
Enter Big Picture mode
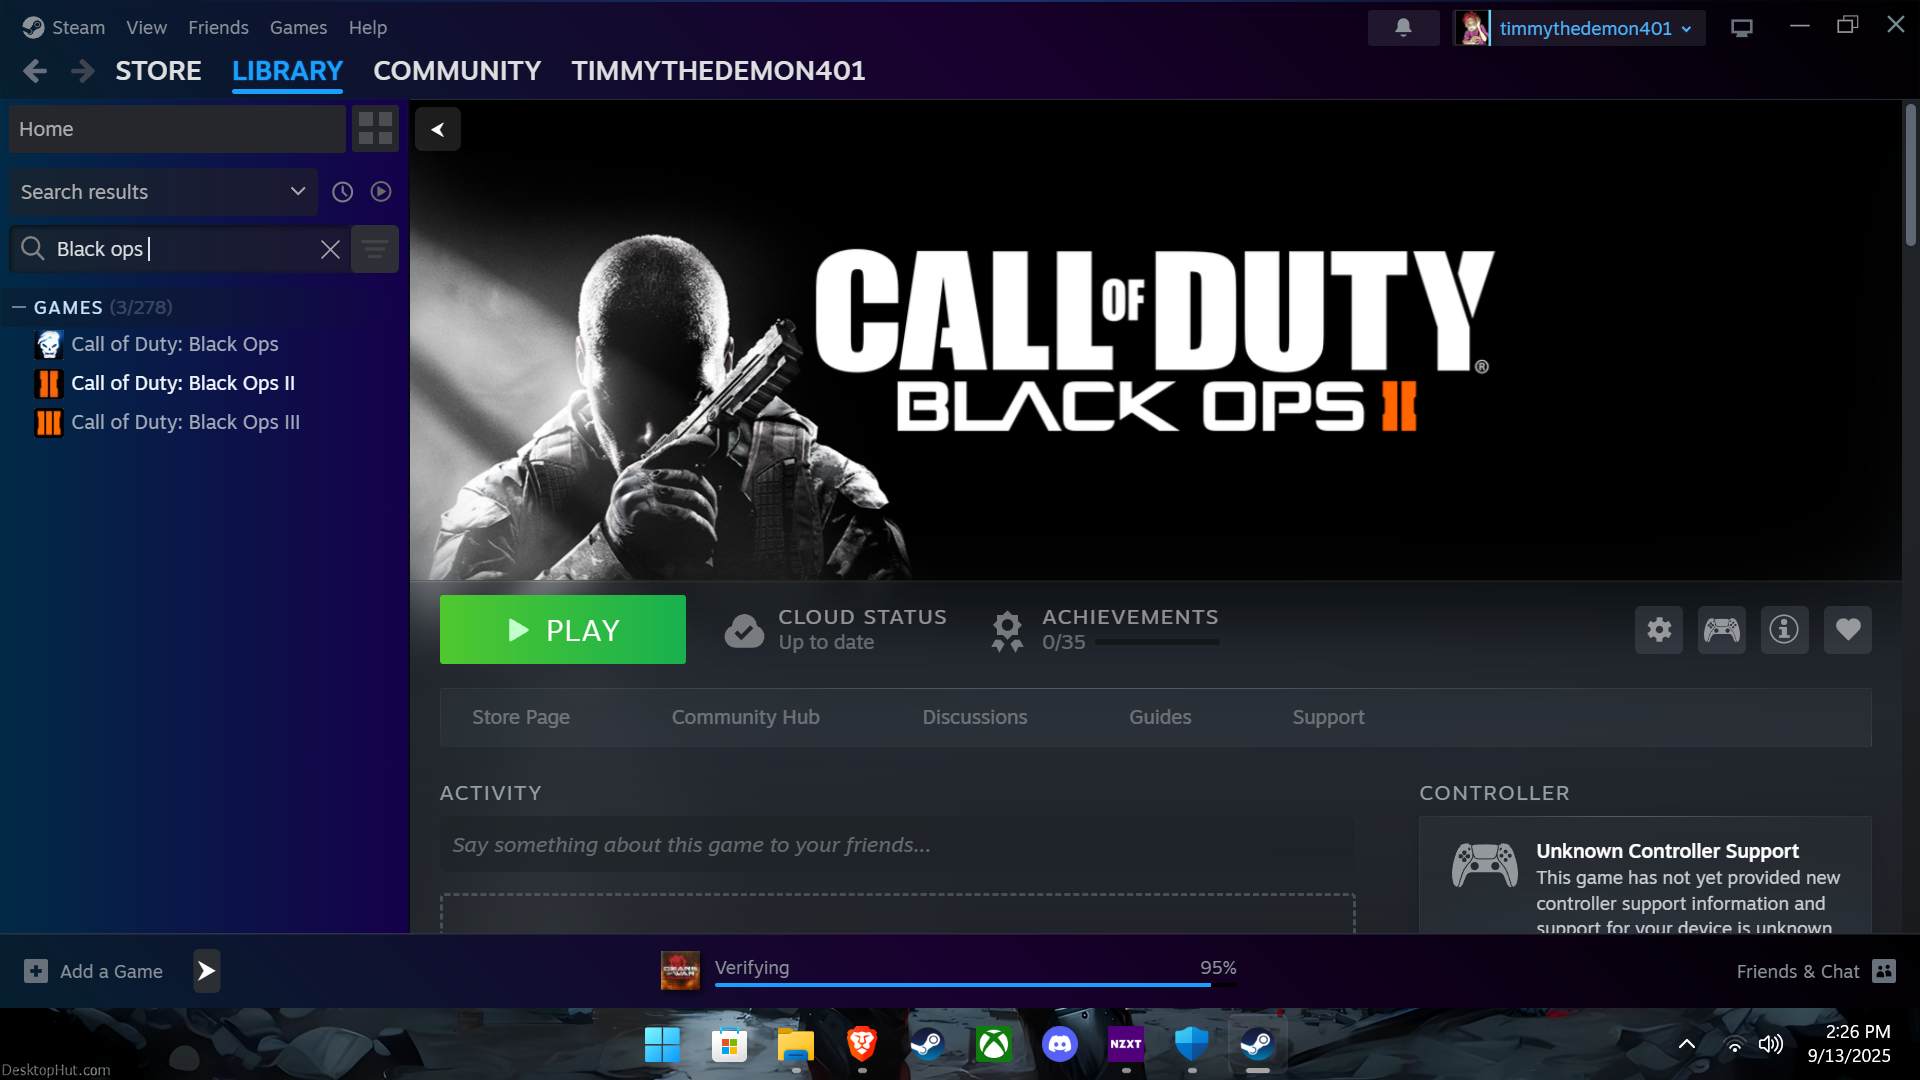pos(1741,28)
